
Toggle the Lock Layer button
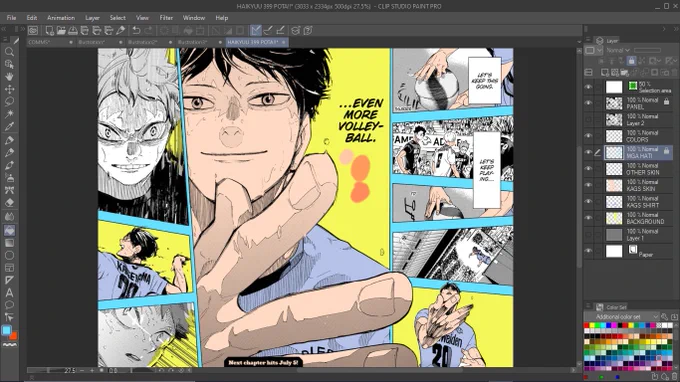[x=631, y=61]
